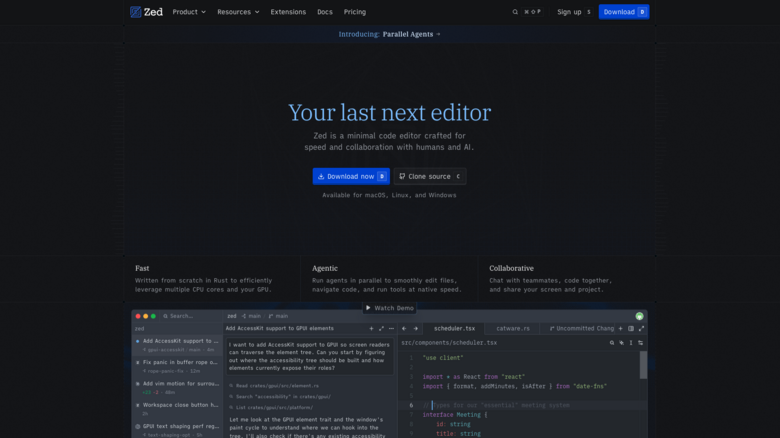Click the 'interface Meeting {' code line
This screenshot has height=438, width=780.
[x=455, y=415]
